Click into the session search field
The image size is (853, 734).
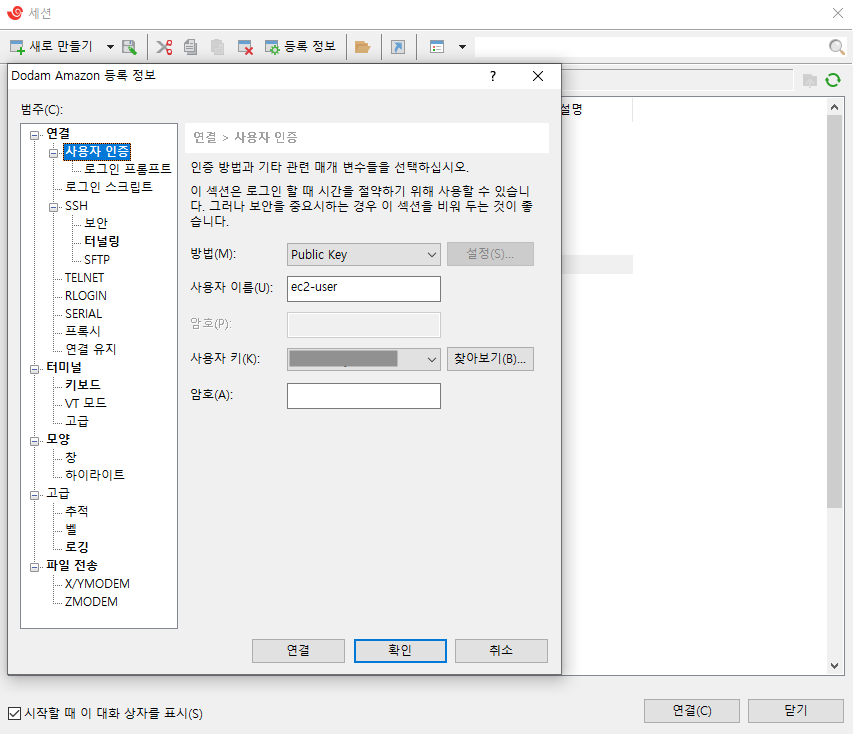[x=651, y=47]
